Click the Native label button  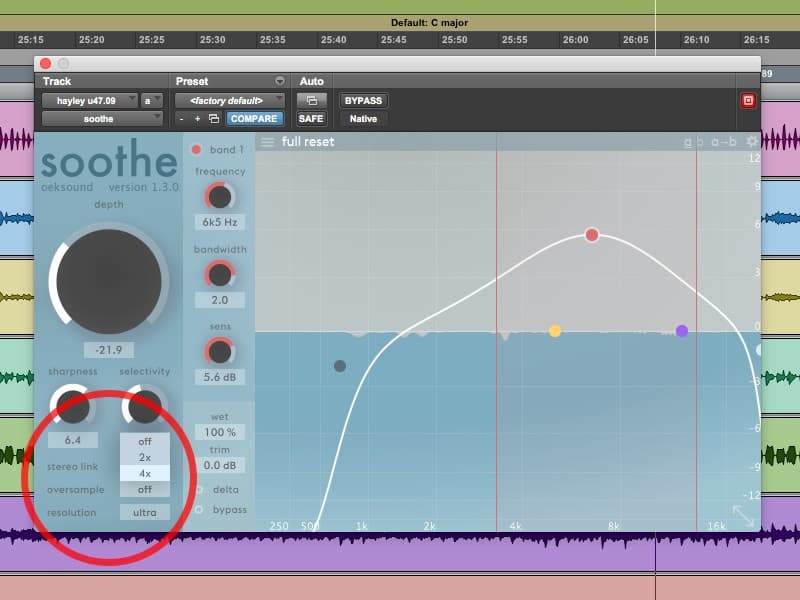tap(363, 119)
